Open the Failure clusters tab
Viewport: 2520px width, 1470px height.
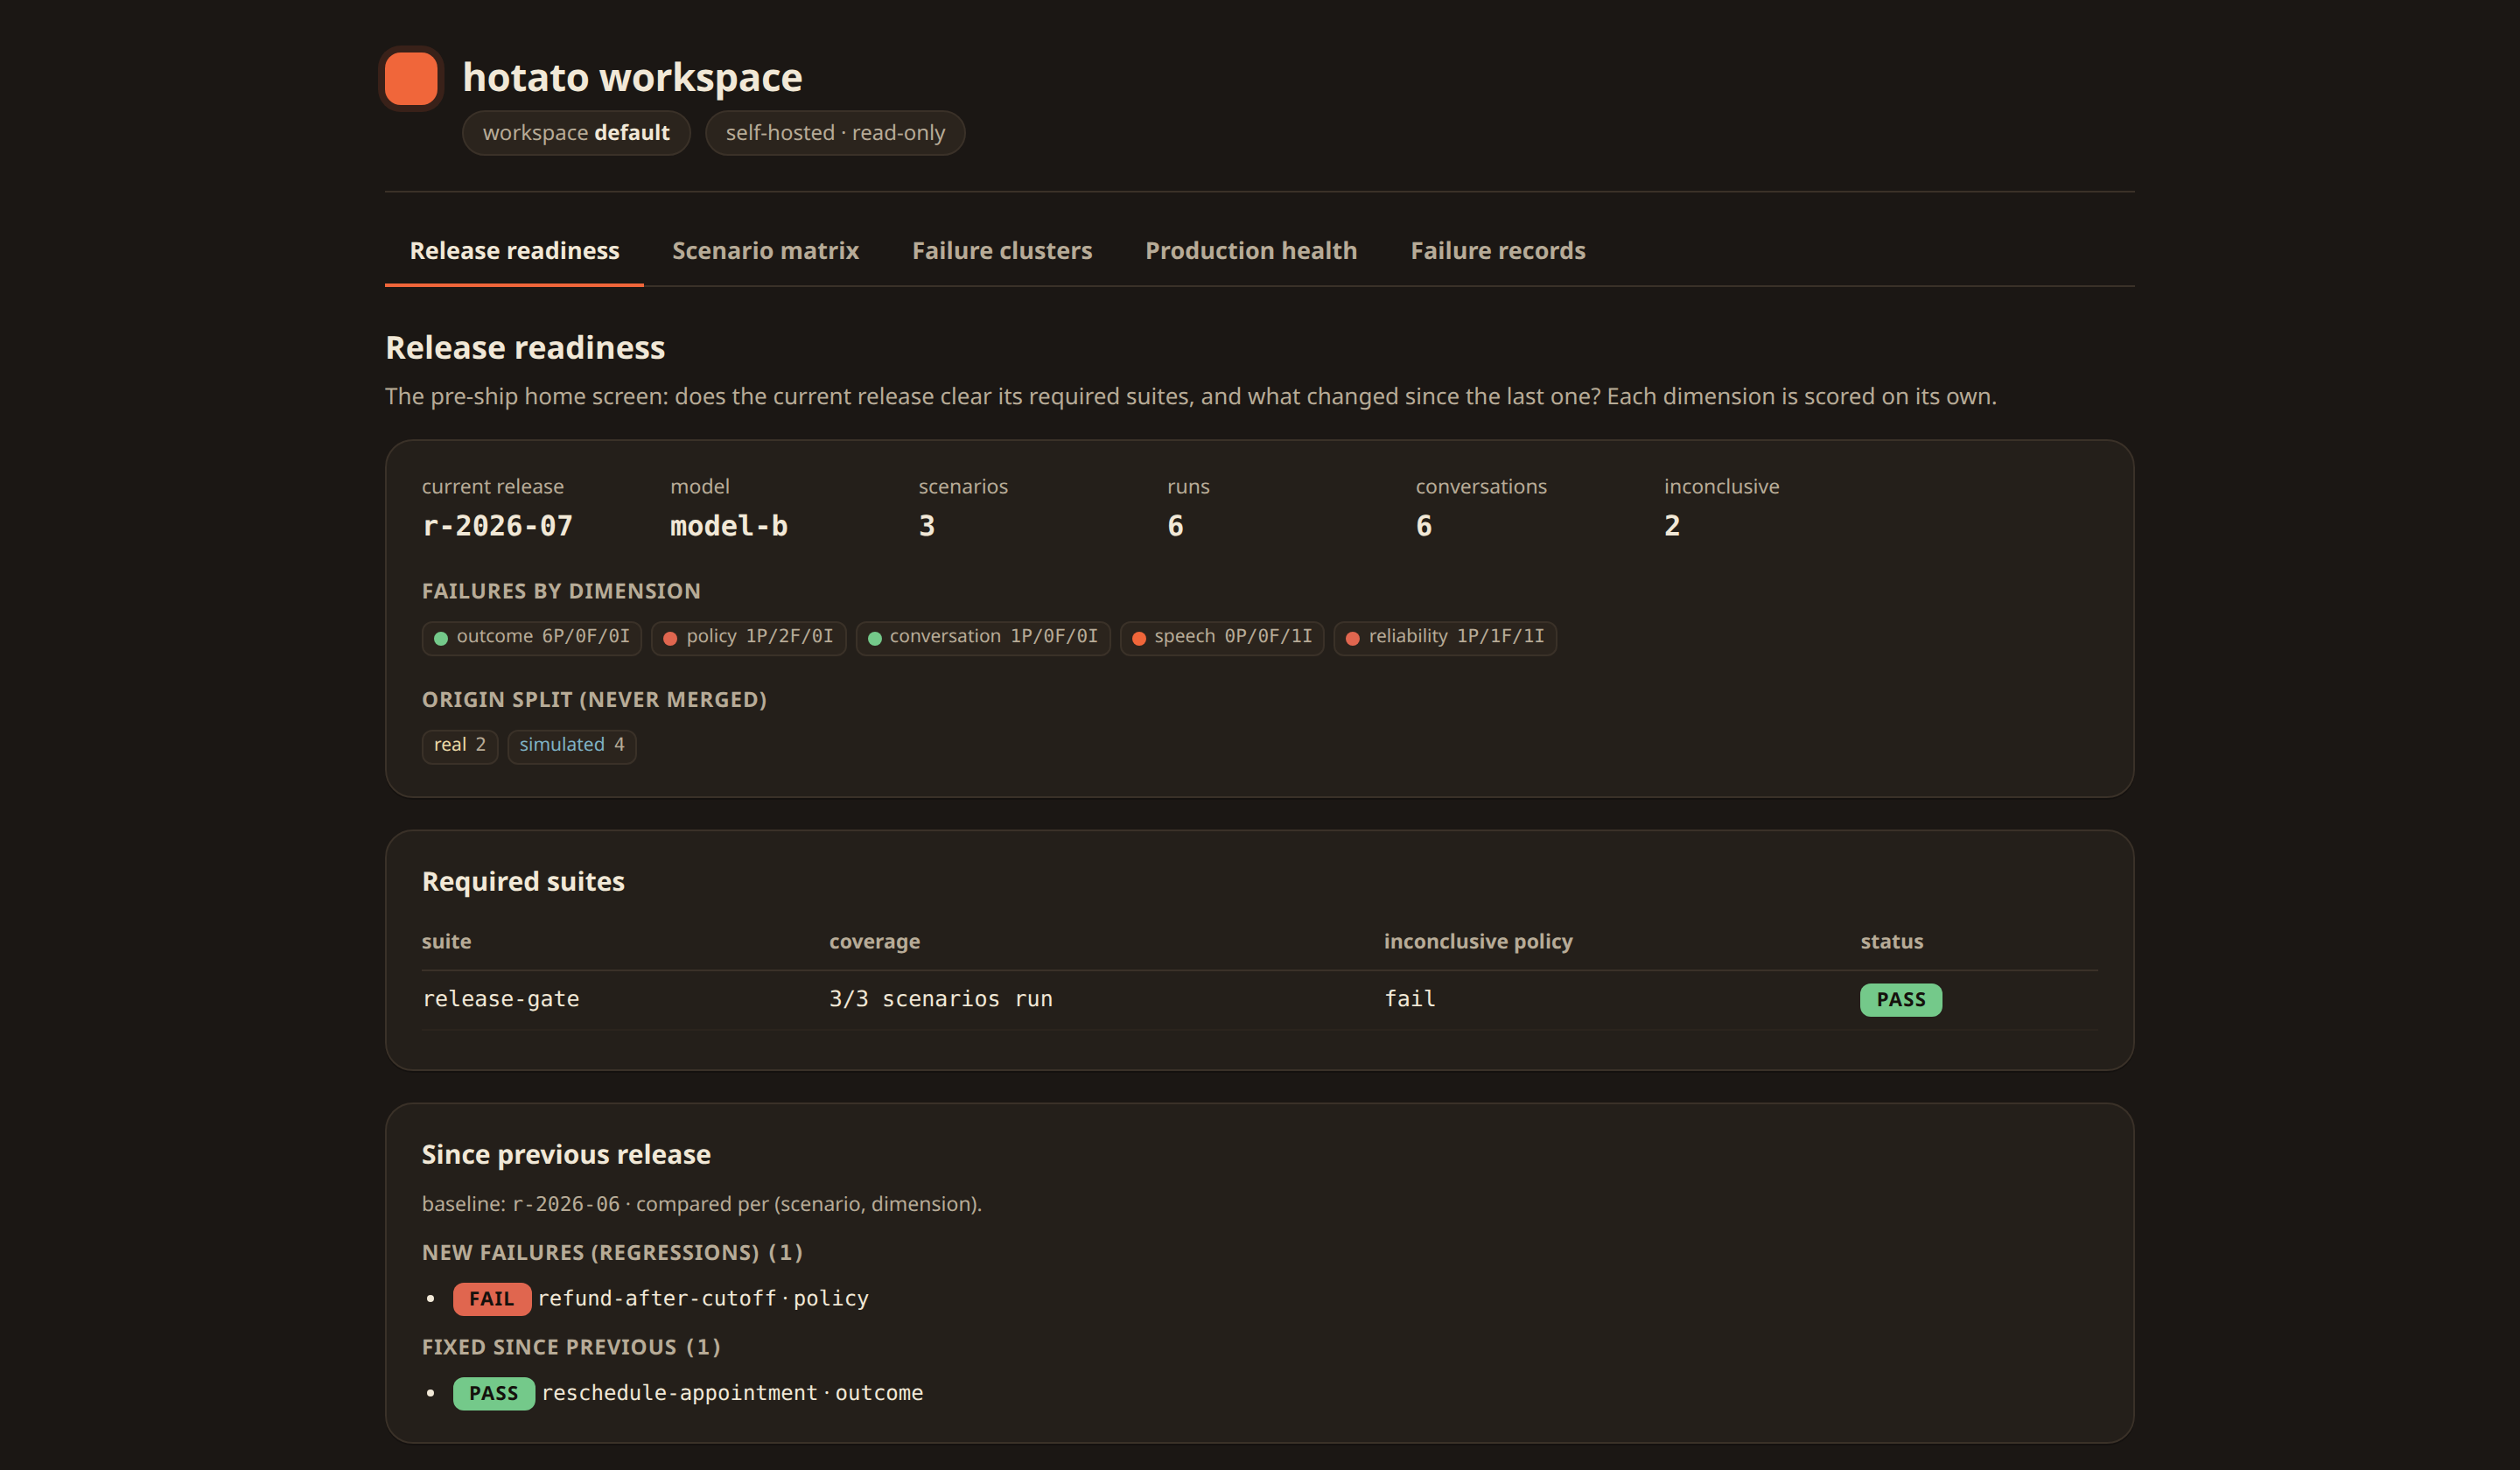click(x=1002, y=251)
